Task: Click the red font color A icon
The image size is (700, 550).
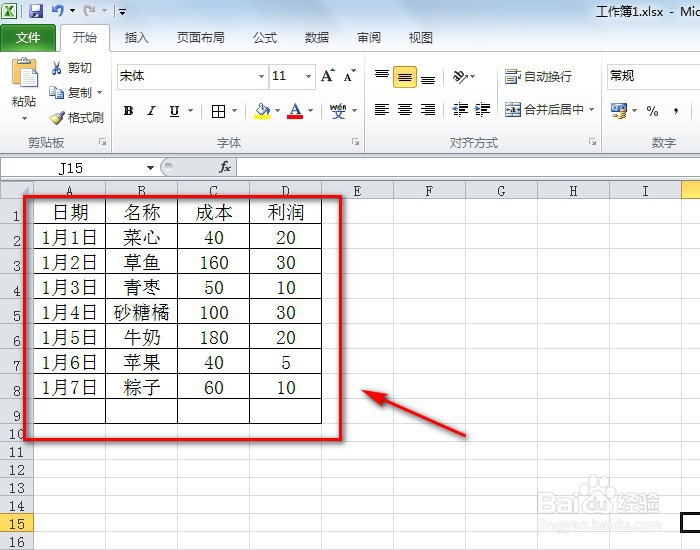Action: (295, 111)
